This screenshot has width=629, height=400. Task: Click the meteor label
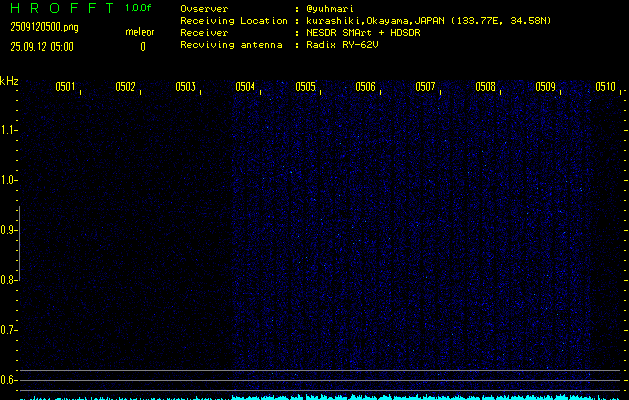point(140,32)
